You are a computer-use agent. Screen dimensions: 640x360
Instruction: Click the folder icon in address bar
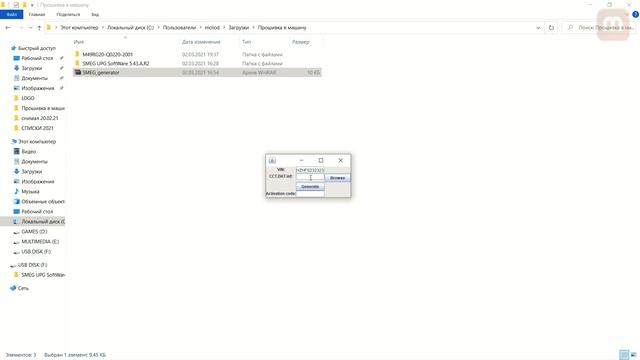coord(49,28)
